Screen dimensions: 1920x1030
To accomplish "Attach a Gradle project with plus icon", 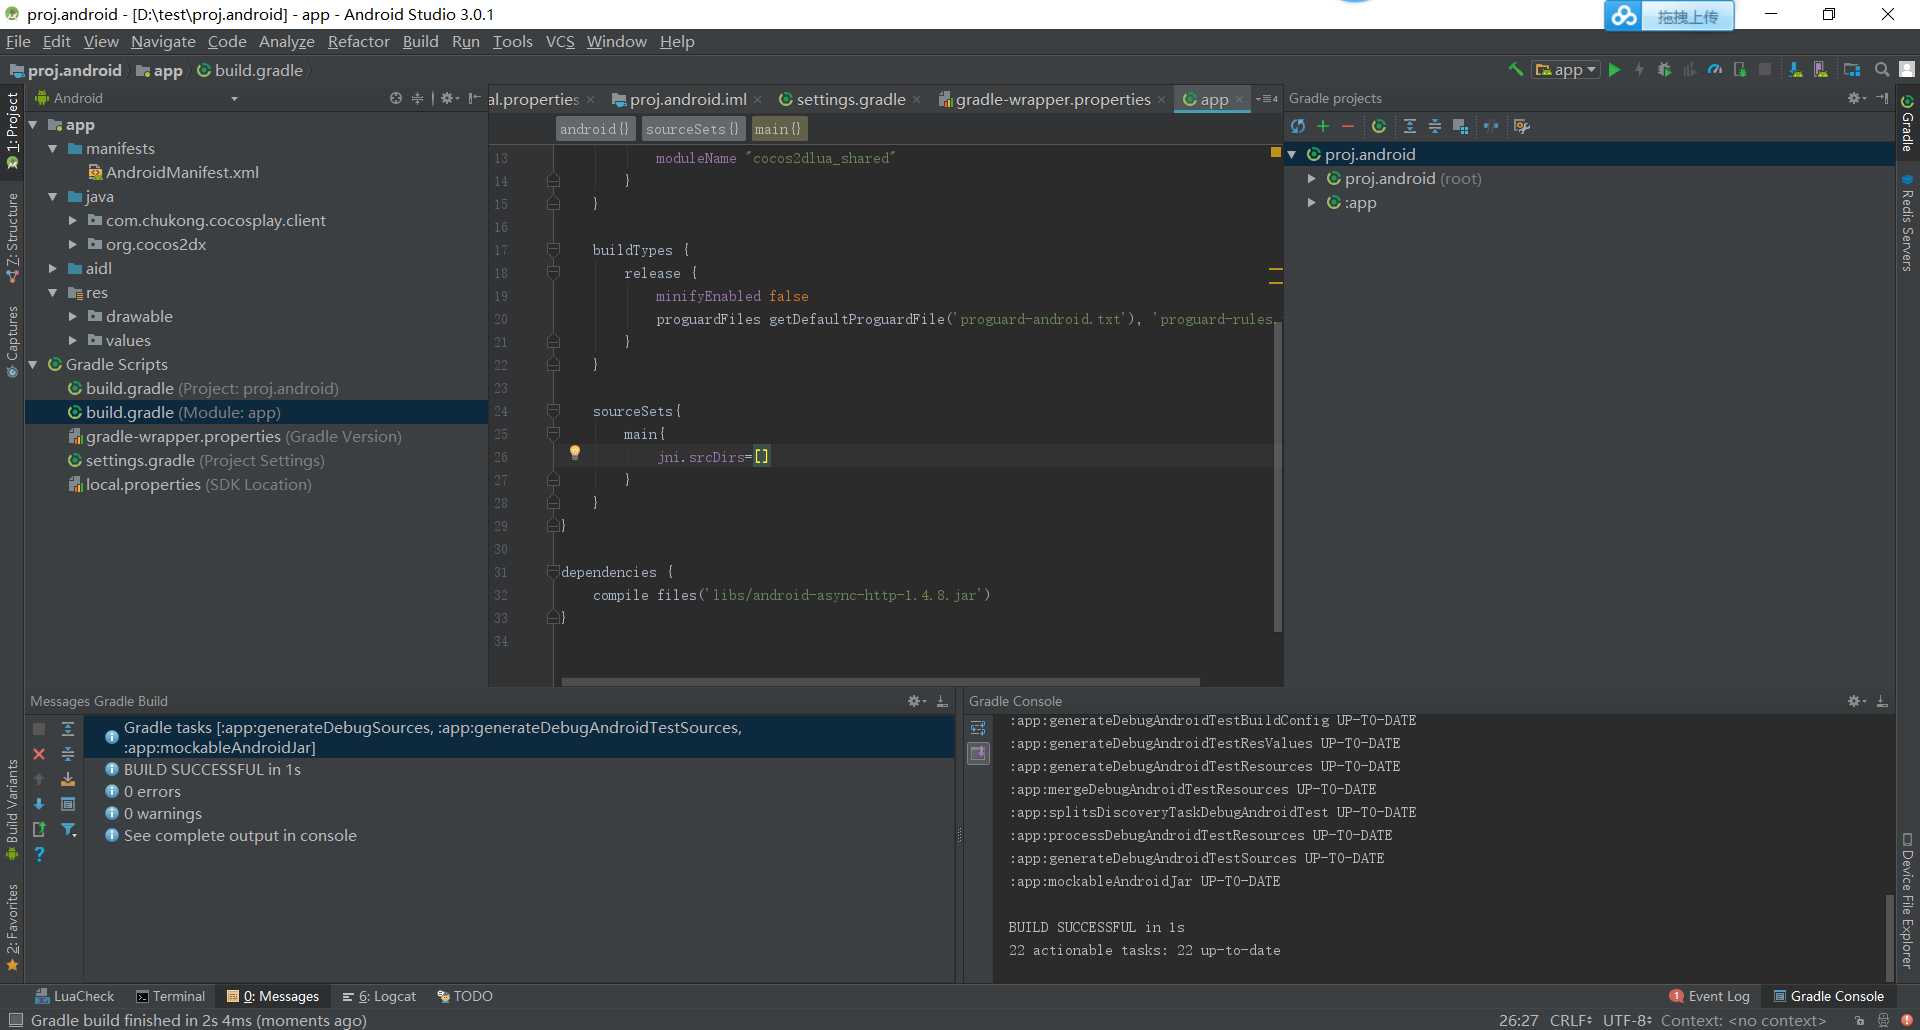I will [1323, 126].
